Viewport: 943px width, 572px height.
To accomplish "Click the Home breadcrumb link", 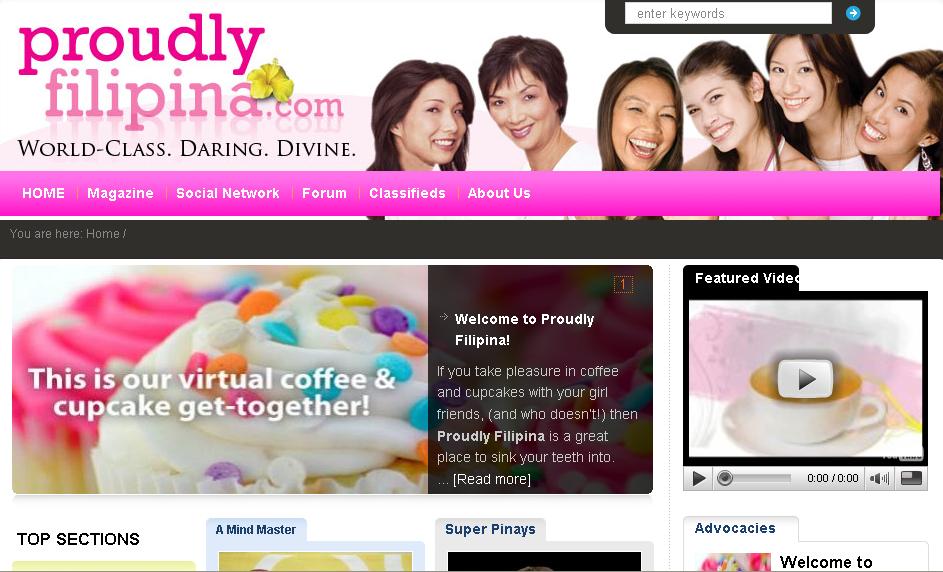I will [x=103, y=234].
